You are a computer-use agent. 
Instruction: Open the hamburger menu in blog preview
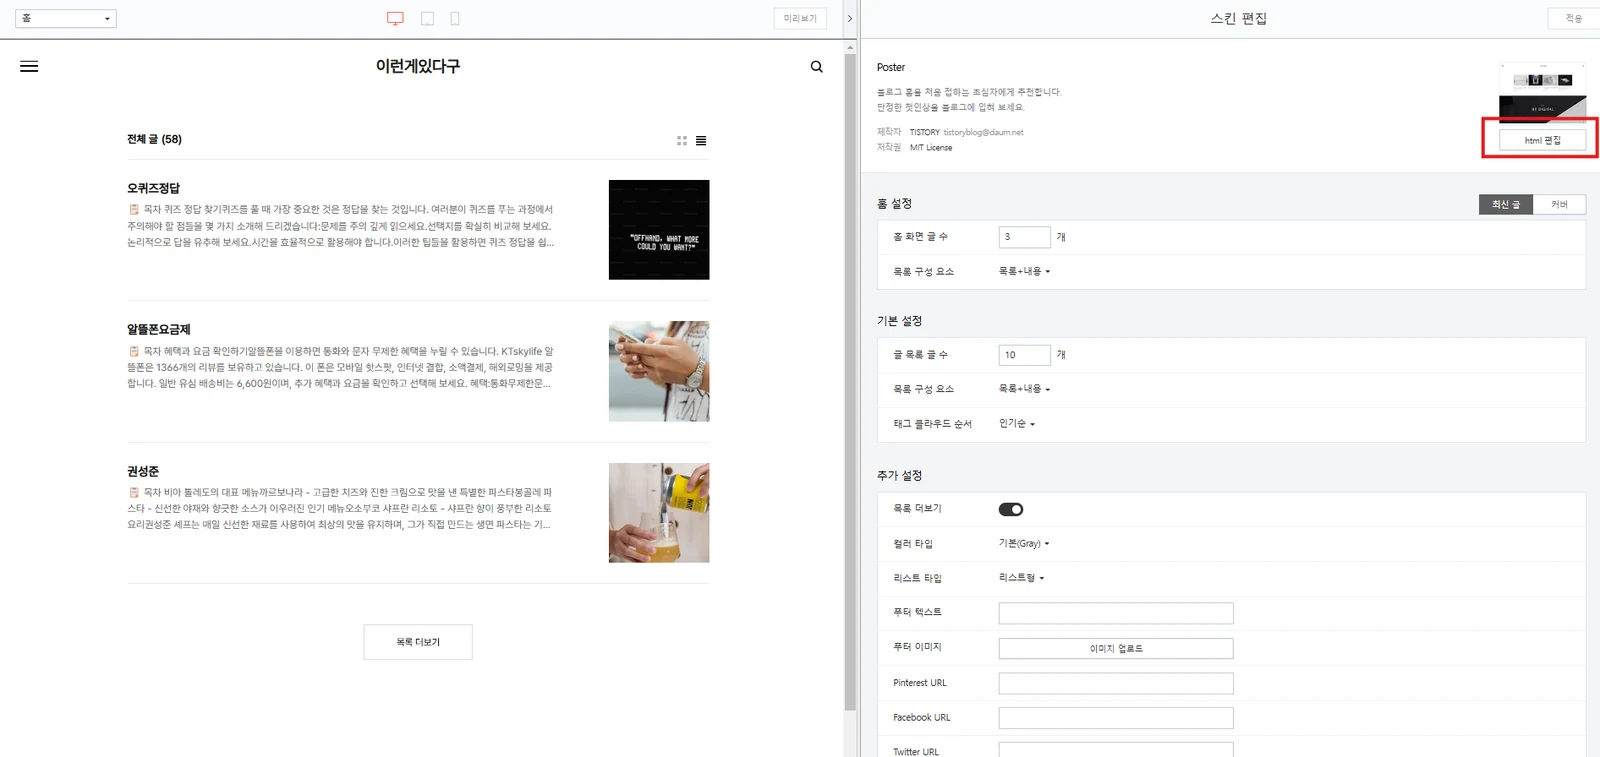29,66
